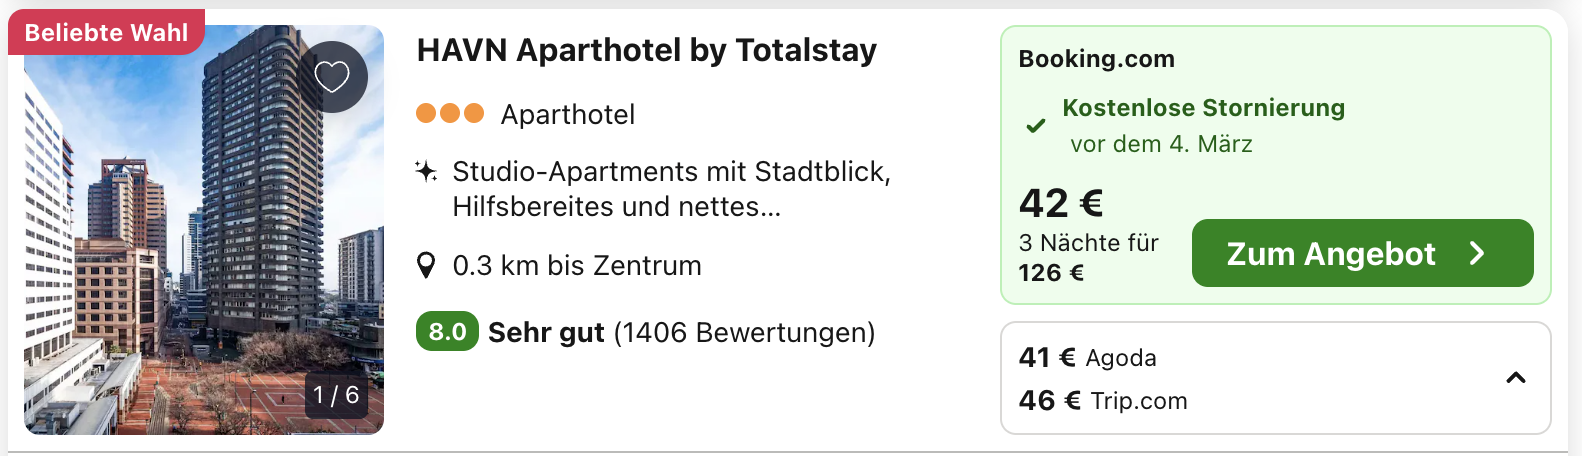Click the green 8.0 rating badge

(447, 332)
